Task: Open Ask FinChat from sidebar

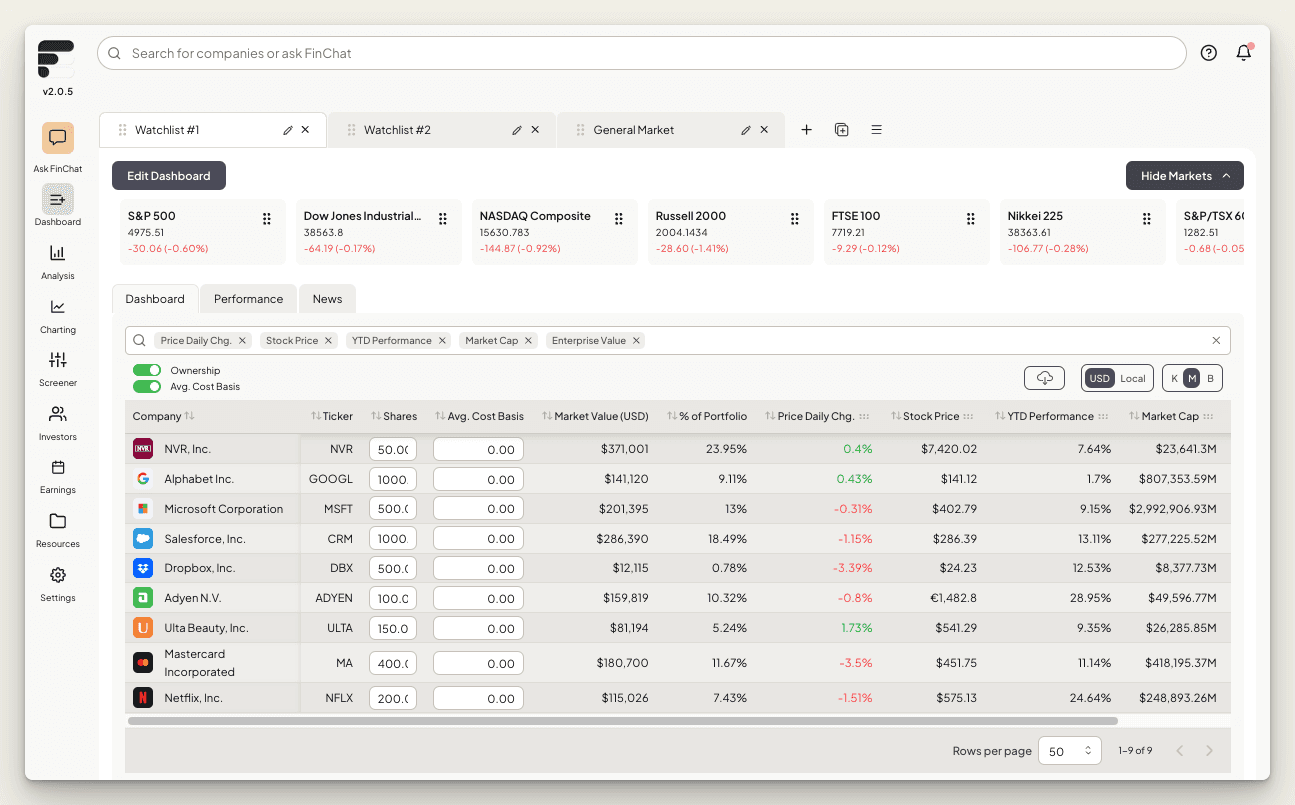Action: pyautogui.click(x=57, y=138)
